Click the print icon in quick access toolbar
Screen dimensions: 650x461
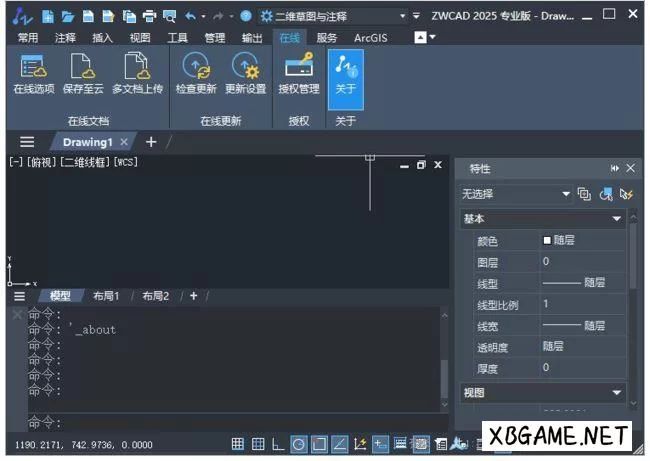[x=149, y=16]
